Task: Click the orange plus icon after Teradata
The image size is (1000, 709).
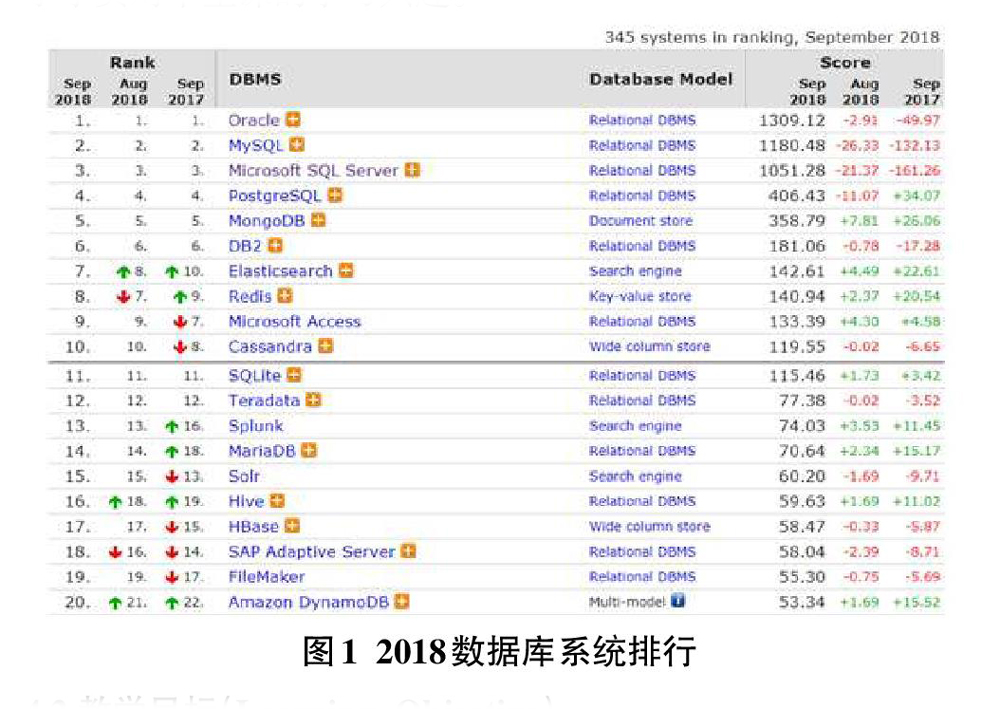Action: pos(313,400)
